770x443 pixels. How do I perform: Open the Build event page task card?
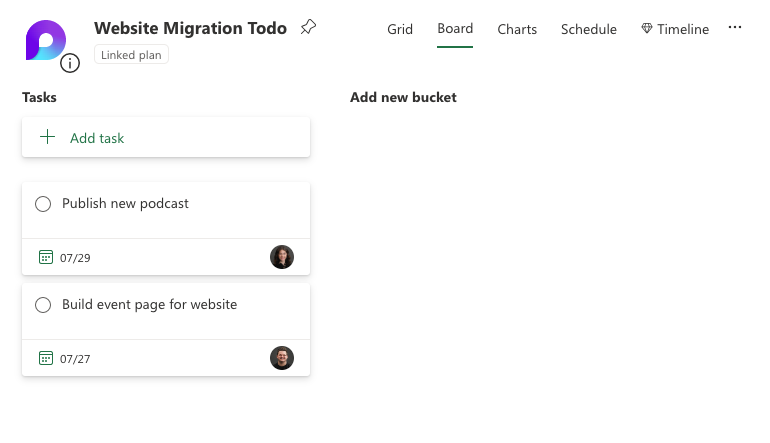coord(166,330)
